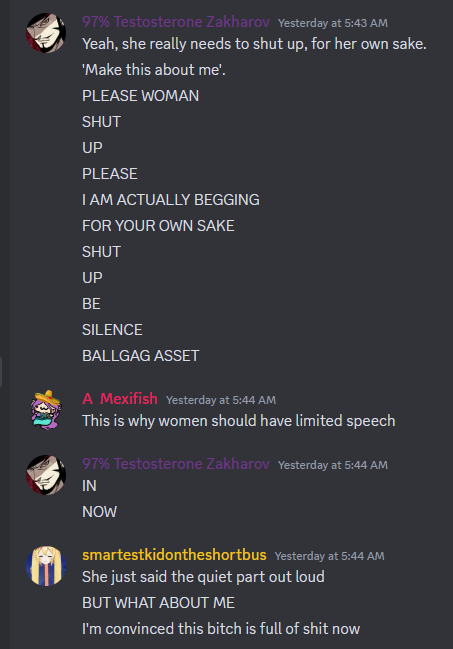Click the Mexifish username in red
Viewport: 453px width, 649px height.
pyautogui.click(x=120, y=399)
